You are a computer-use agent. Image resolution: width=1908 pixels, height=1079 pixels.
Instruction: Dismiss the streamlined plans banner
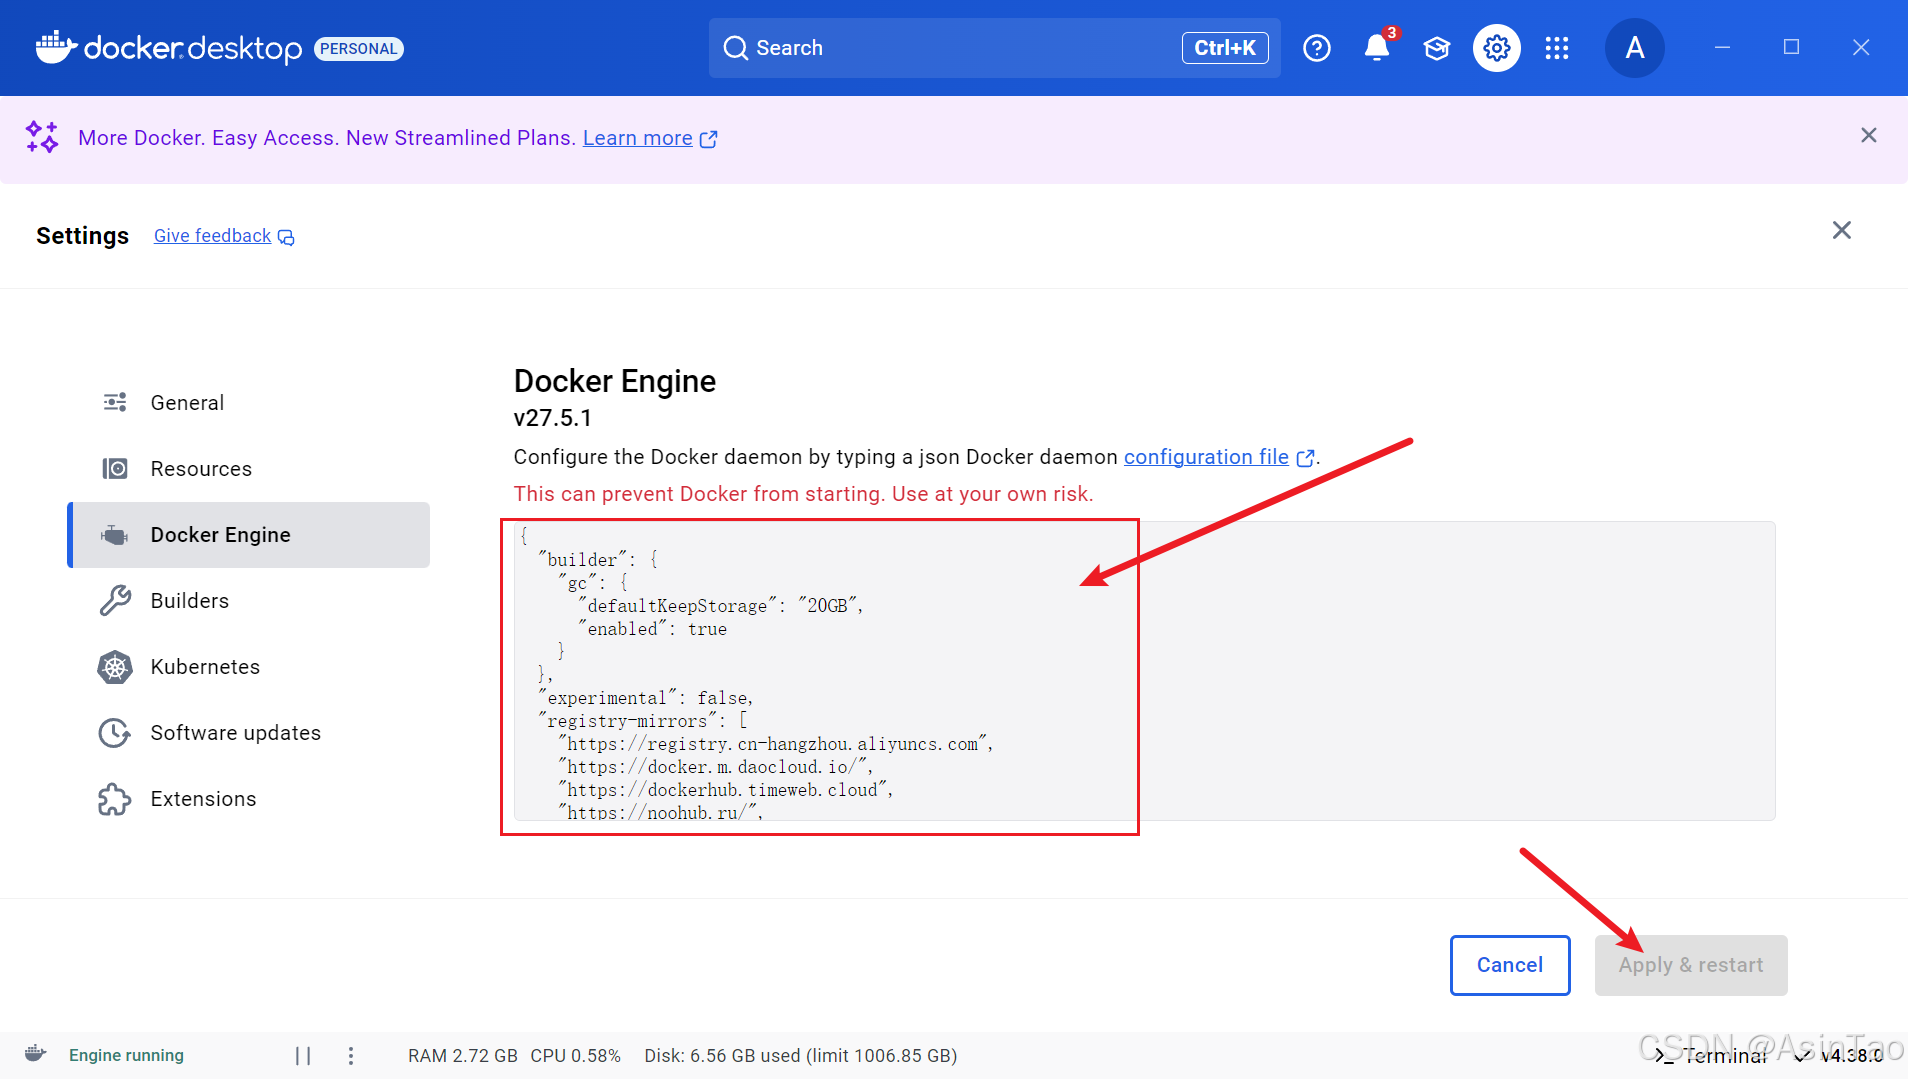(x=1868, y=135)
